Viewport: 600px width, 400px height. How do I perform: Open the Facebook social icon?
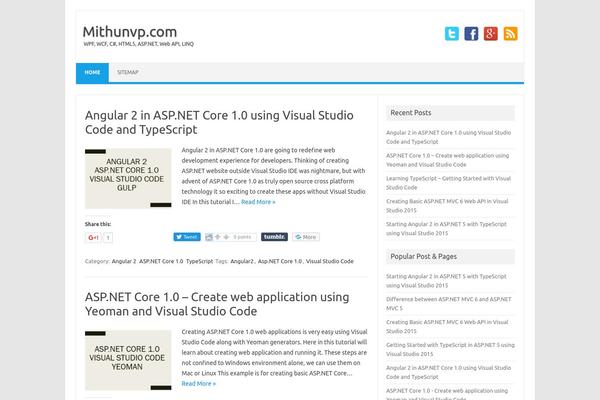click(x=471, y=34)
